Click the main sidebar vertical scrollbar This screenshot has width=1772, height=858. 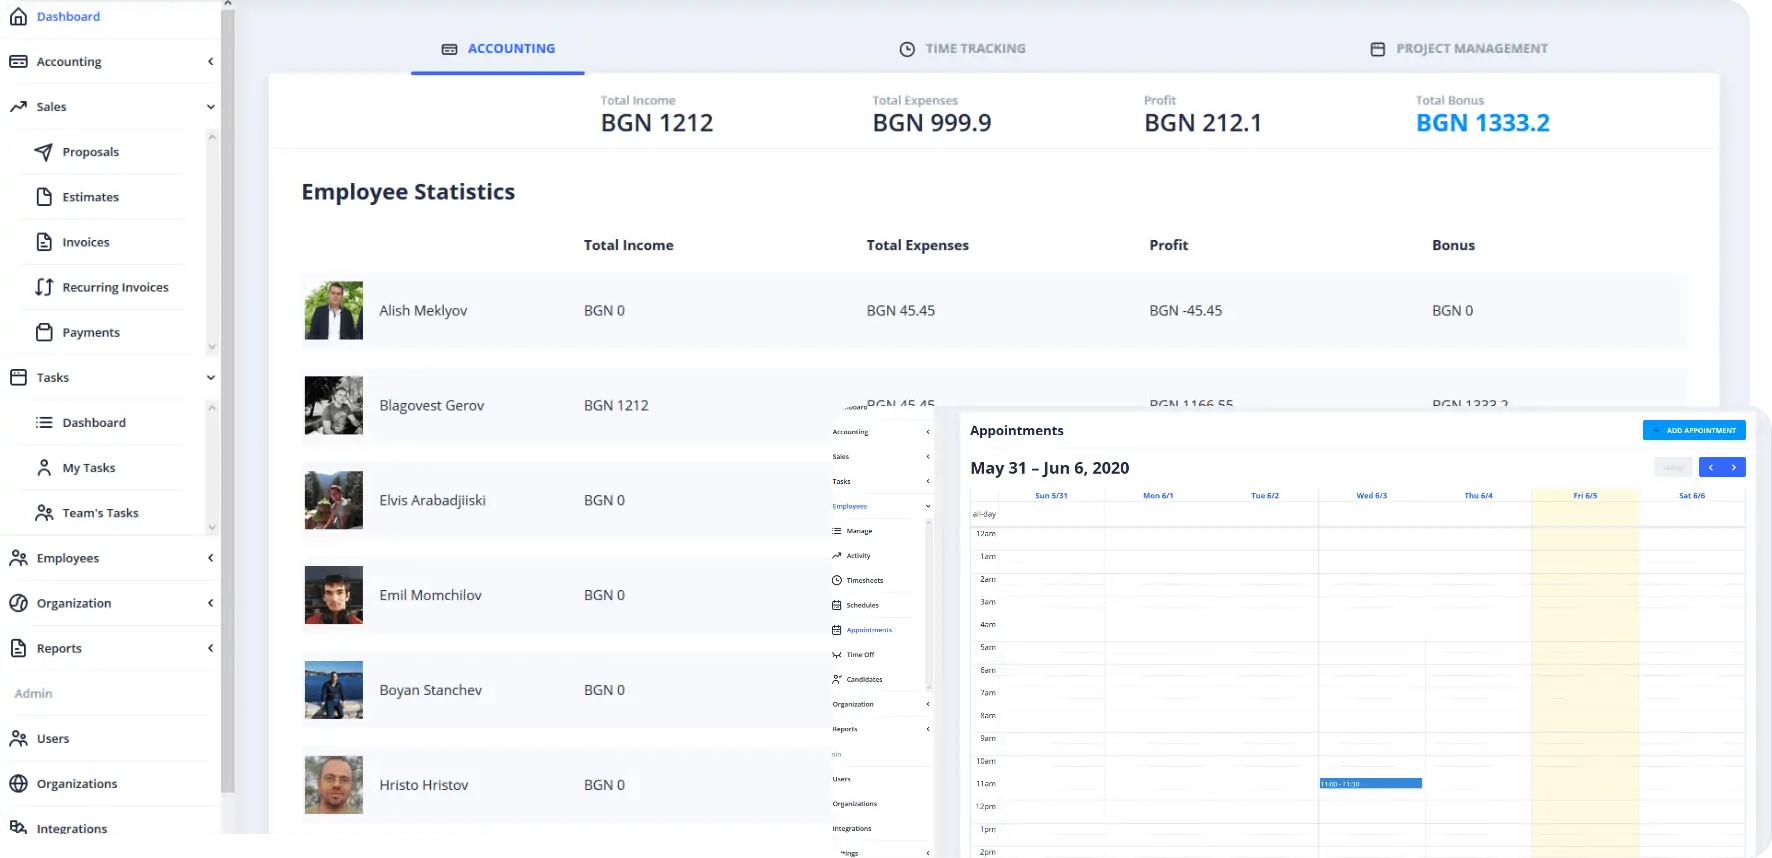coord(228,400)
